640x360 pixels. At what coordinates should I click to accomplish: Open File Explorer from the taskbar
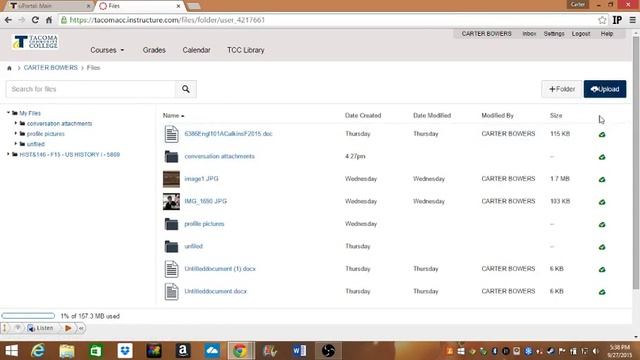pos(67,351)
